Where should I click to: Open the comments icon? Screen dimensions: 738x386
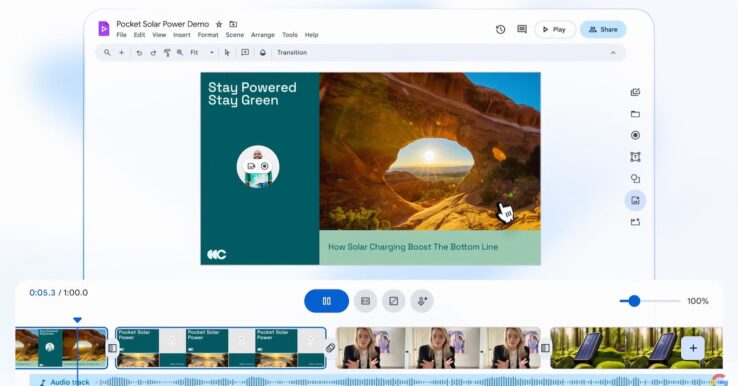tap(522, 29)
